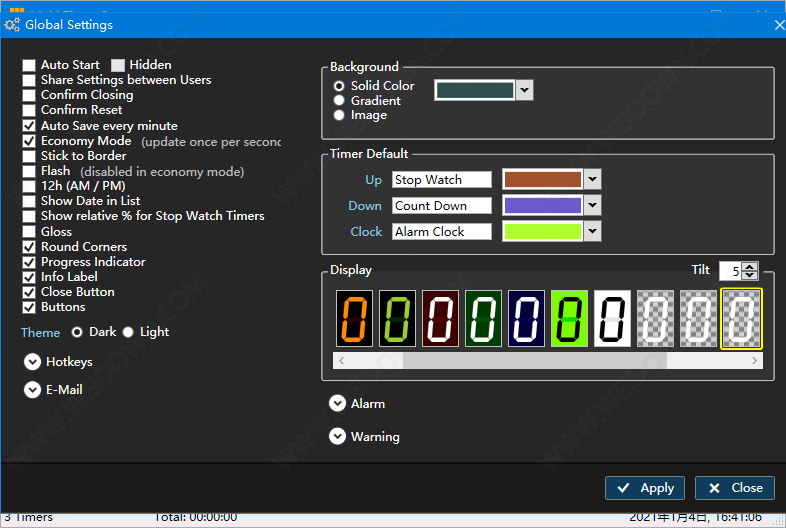Expand the Alarm section

tap(337, 403)
